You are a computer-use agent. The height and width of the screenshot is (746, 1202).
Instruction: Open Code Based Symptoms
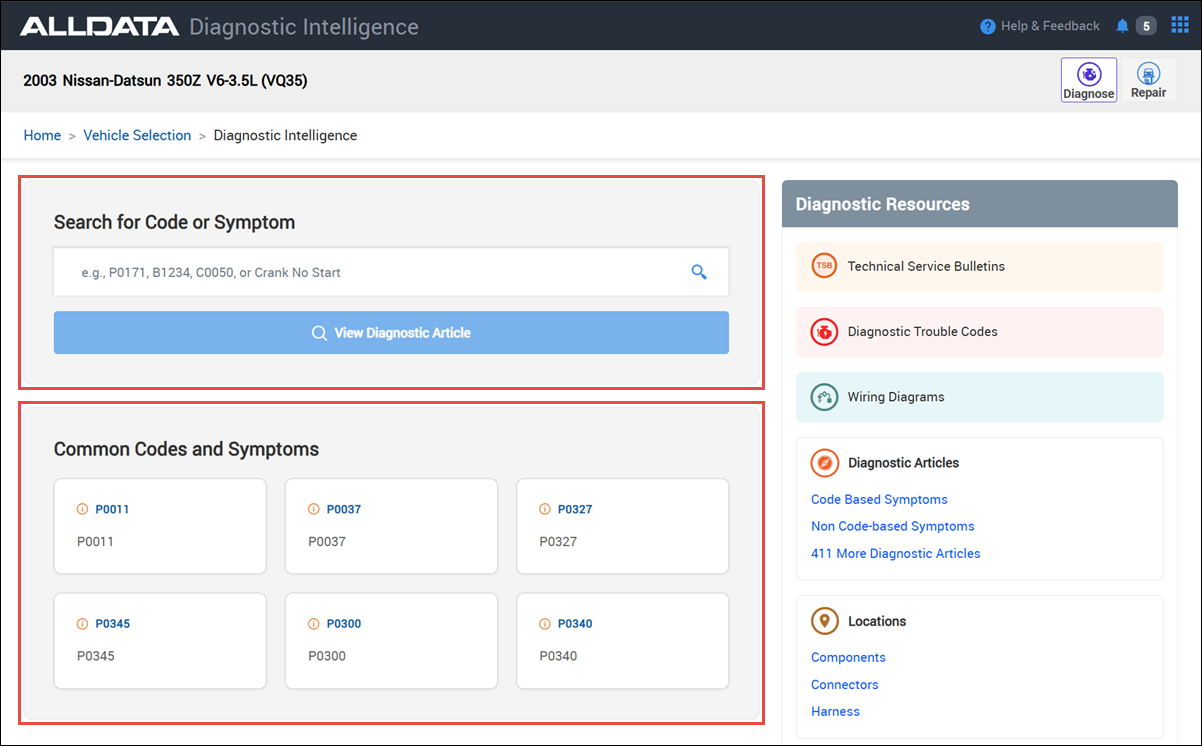pos(878,499)
